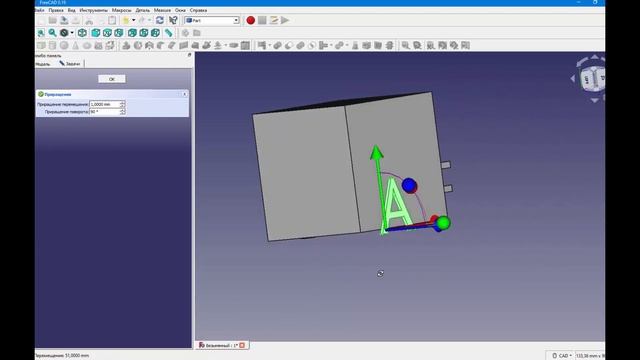Select the Extrude tool
The width and height of the screenshot is (640, 360).
click(126, 46)
